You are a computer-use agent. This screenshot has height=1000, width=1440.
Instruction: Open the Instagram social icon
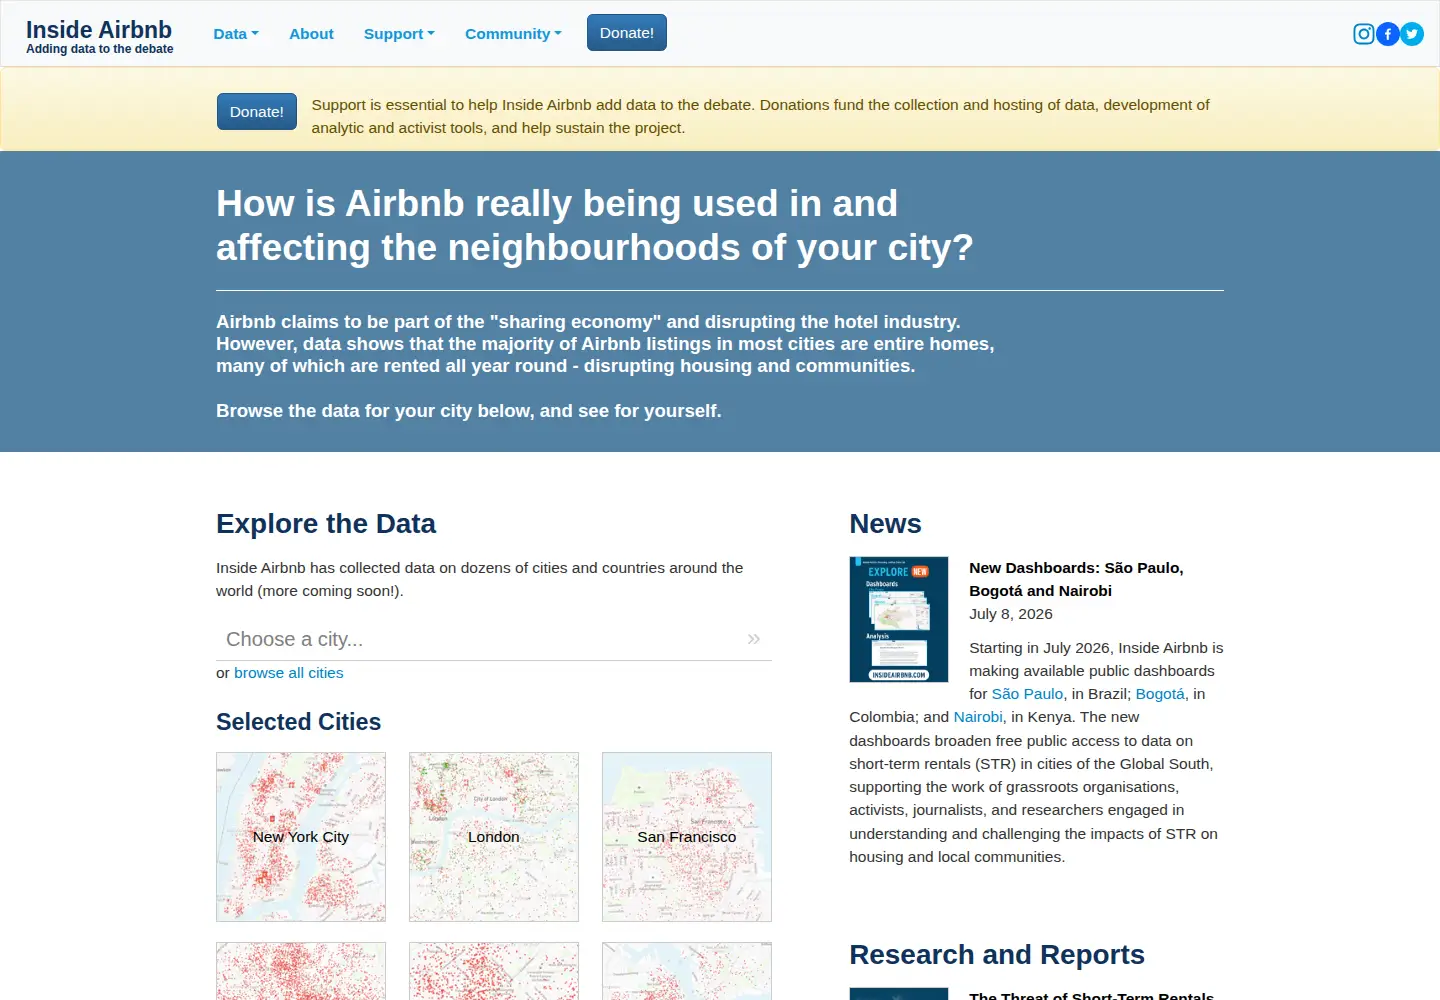click(x=1363, y=34)
